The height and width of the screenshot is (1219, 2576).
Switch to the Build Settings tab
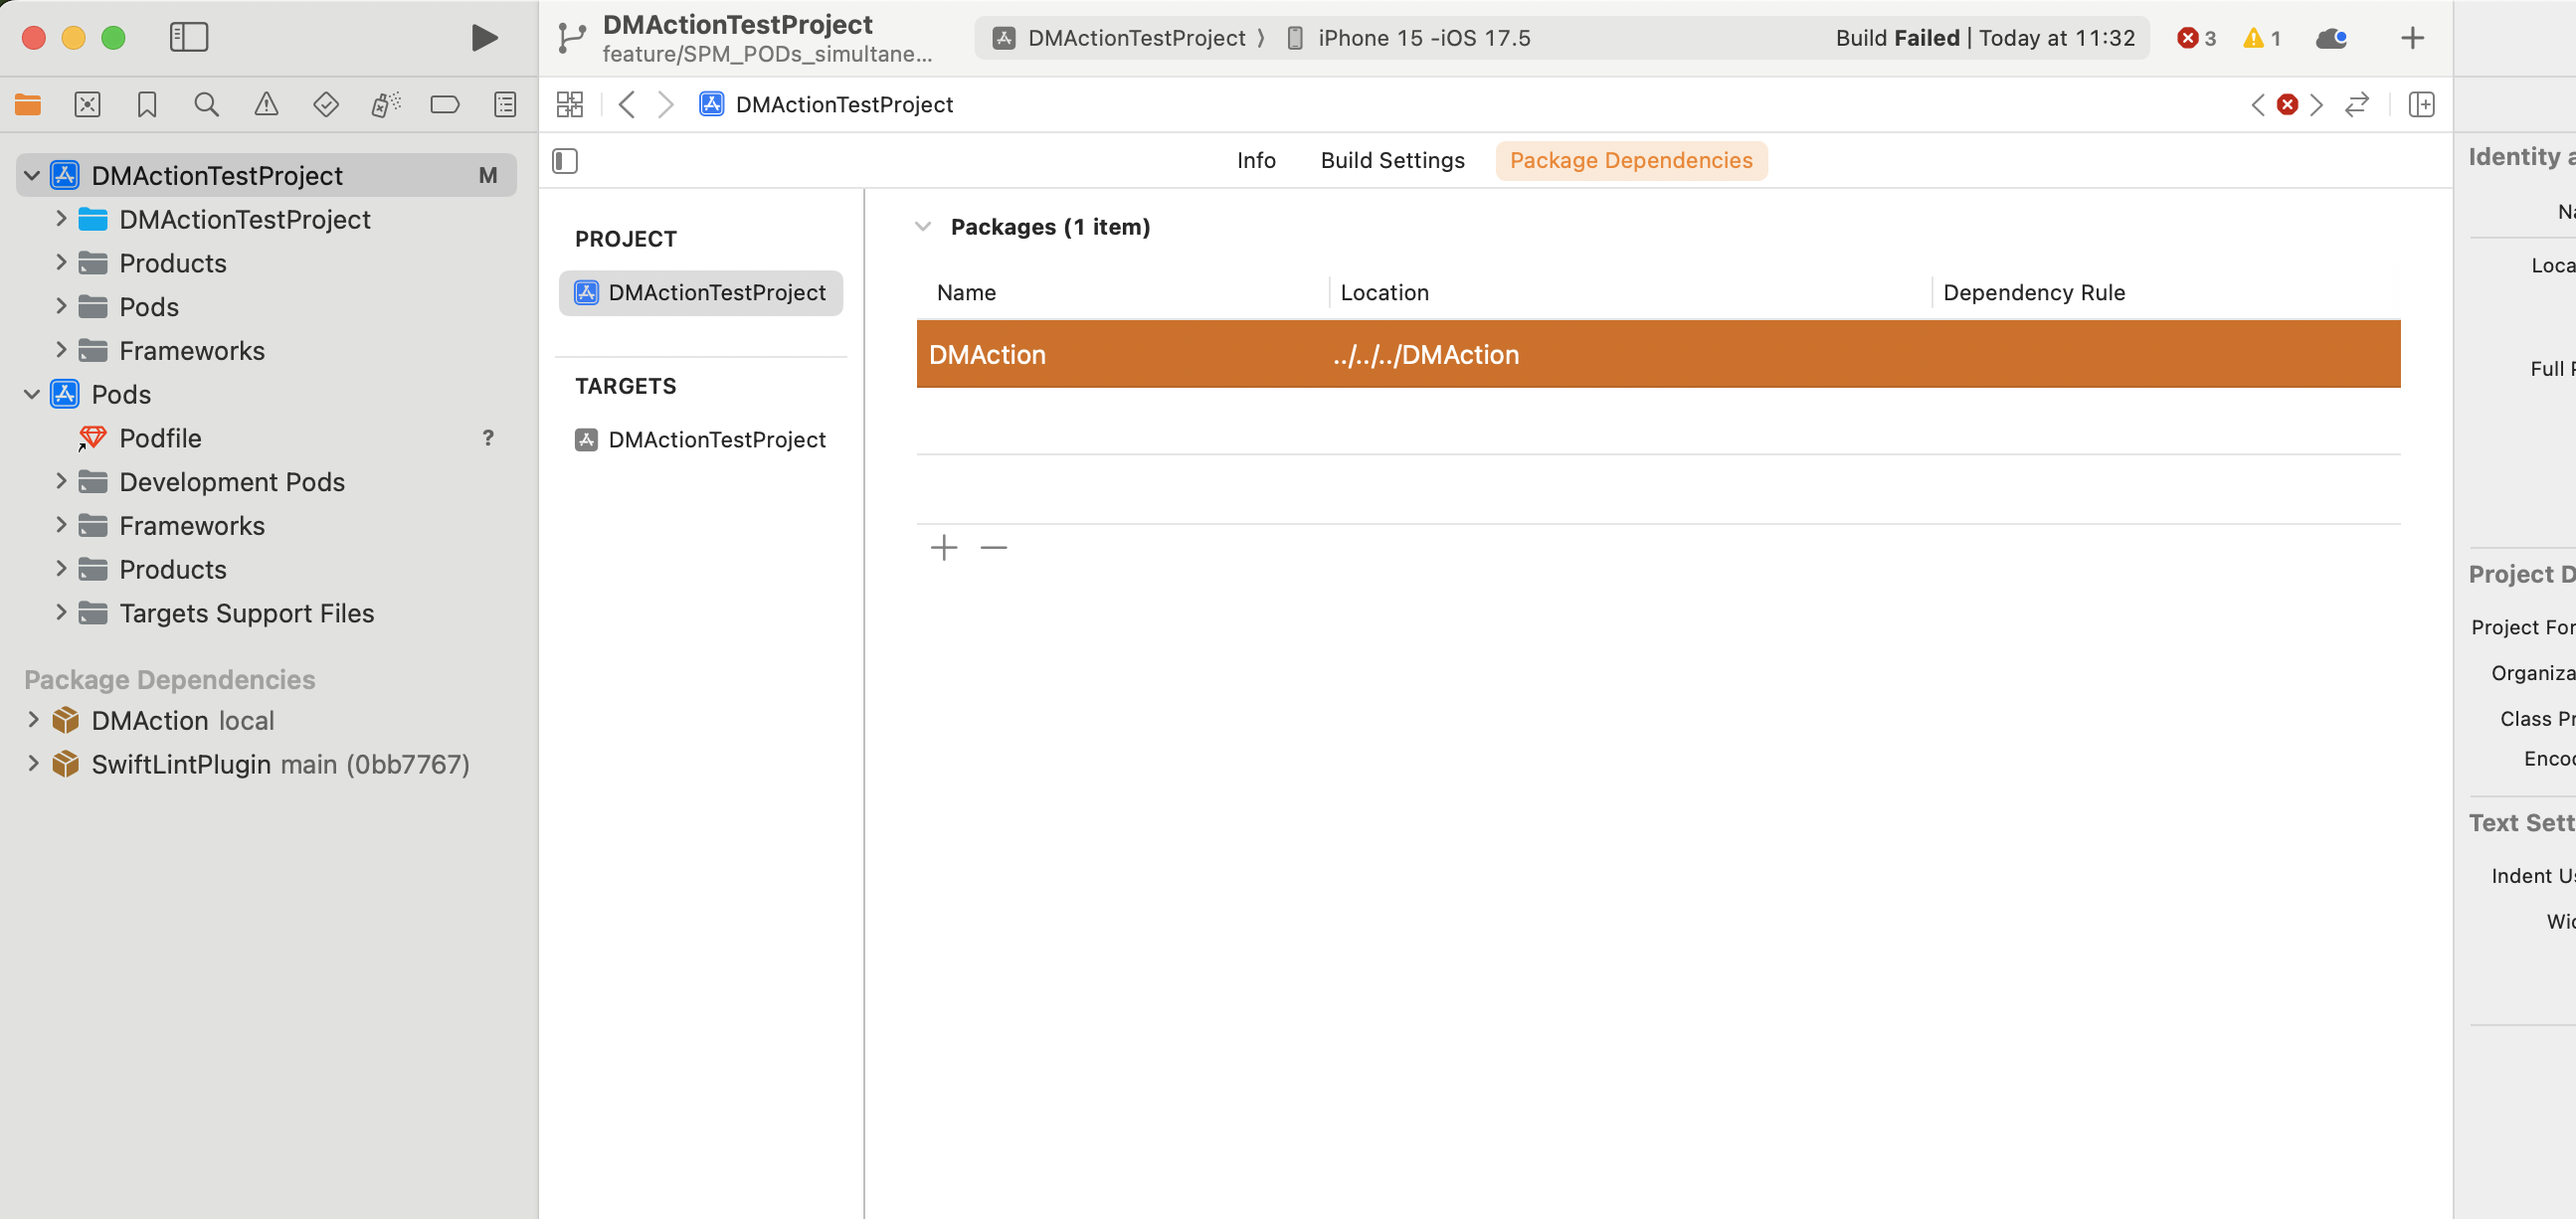(x=1392, y=161)
